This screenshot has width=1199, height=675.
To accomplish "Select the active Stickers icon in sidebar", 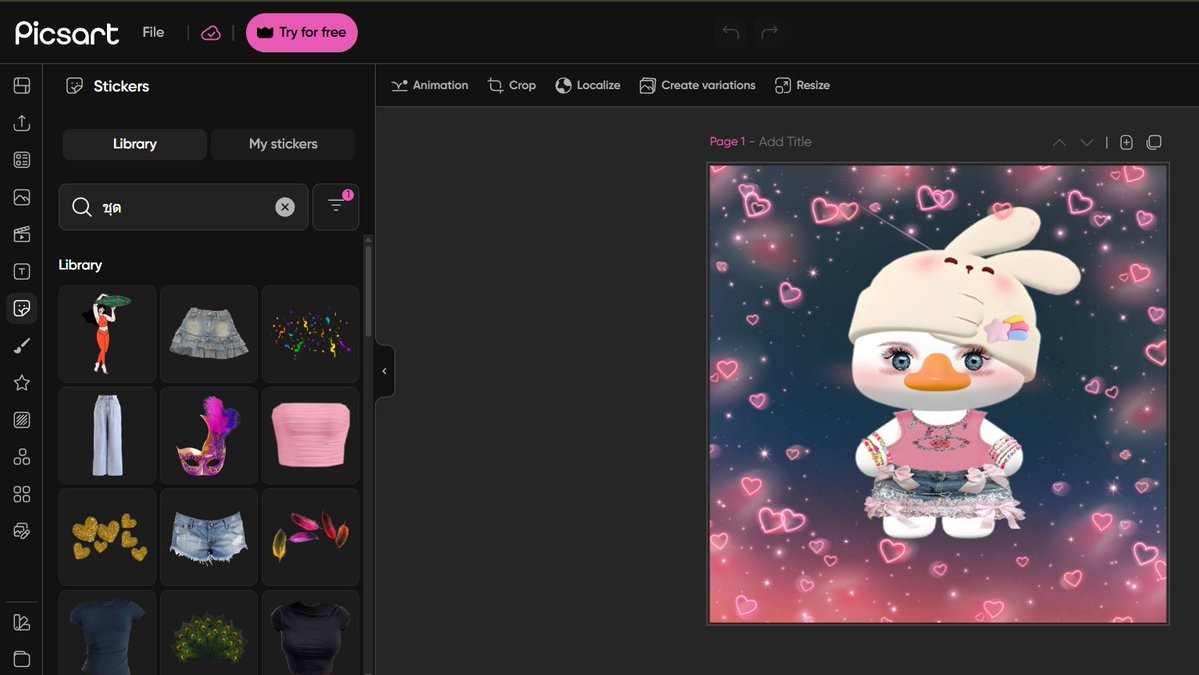I will point(21,308).
